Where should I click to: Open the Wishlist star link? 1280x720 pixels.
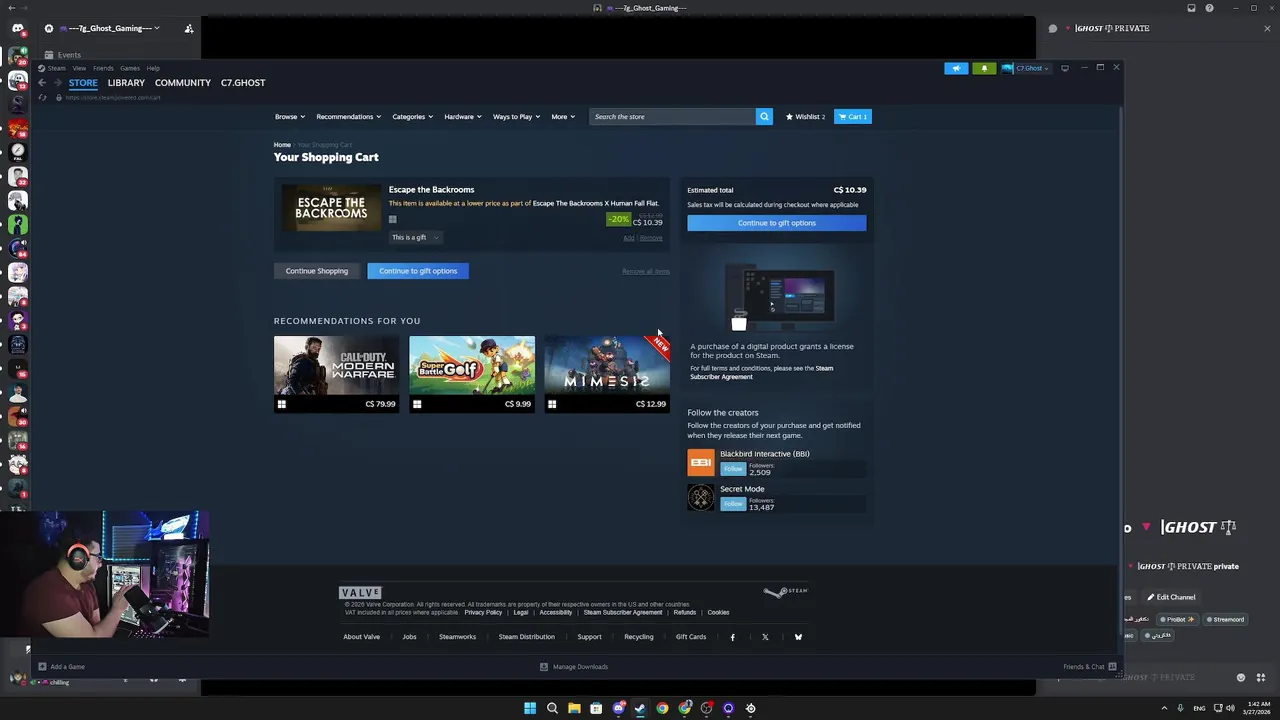coord(806,117)
